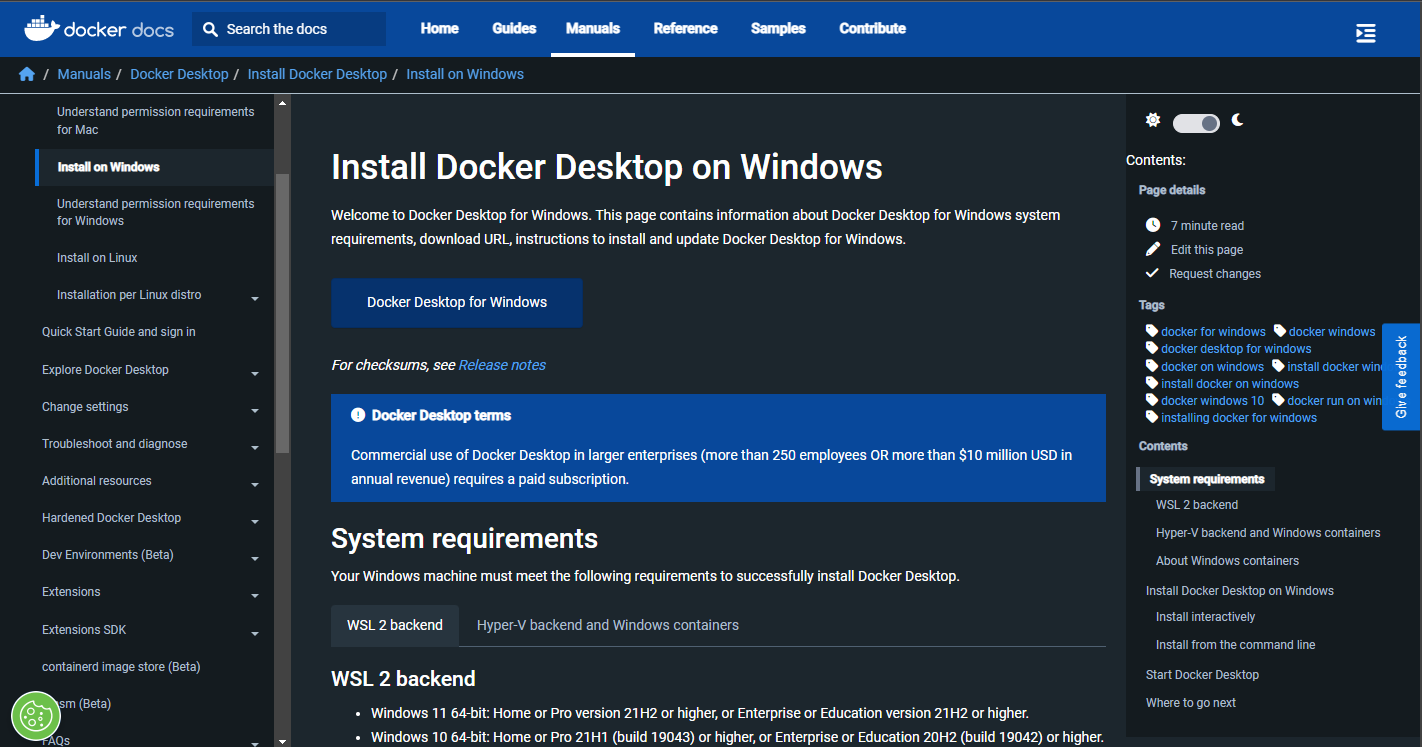
Task: Click the pencil icon beside Edit this page
Action: coord(1153,249)
